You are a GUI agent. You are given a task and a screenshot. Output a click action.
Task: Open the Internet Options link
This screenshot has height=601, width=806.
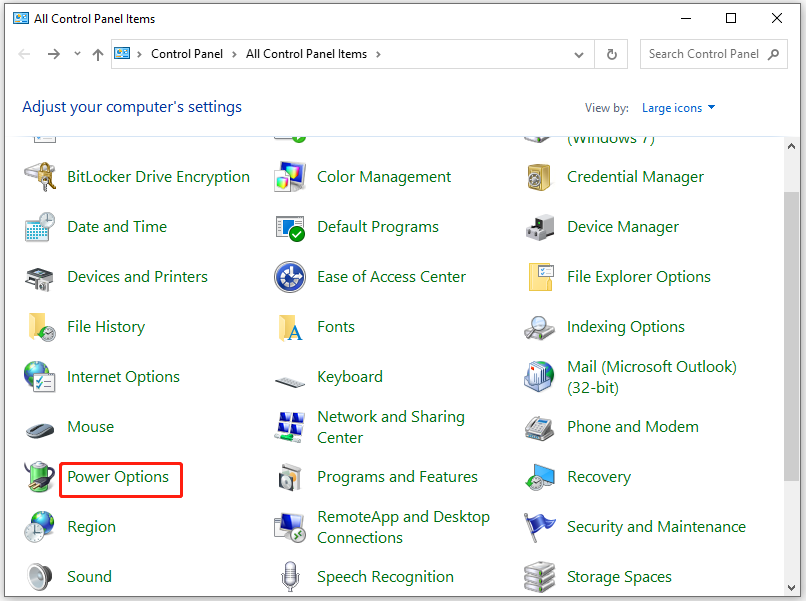tap(124, 377)
